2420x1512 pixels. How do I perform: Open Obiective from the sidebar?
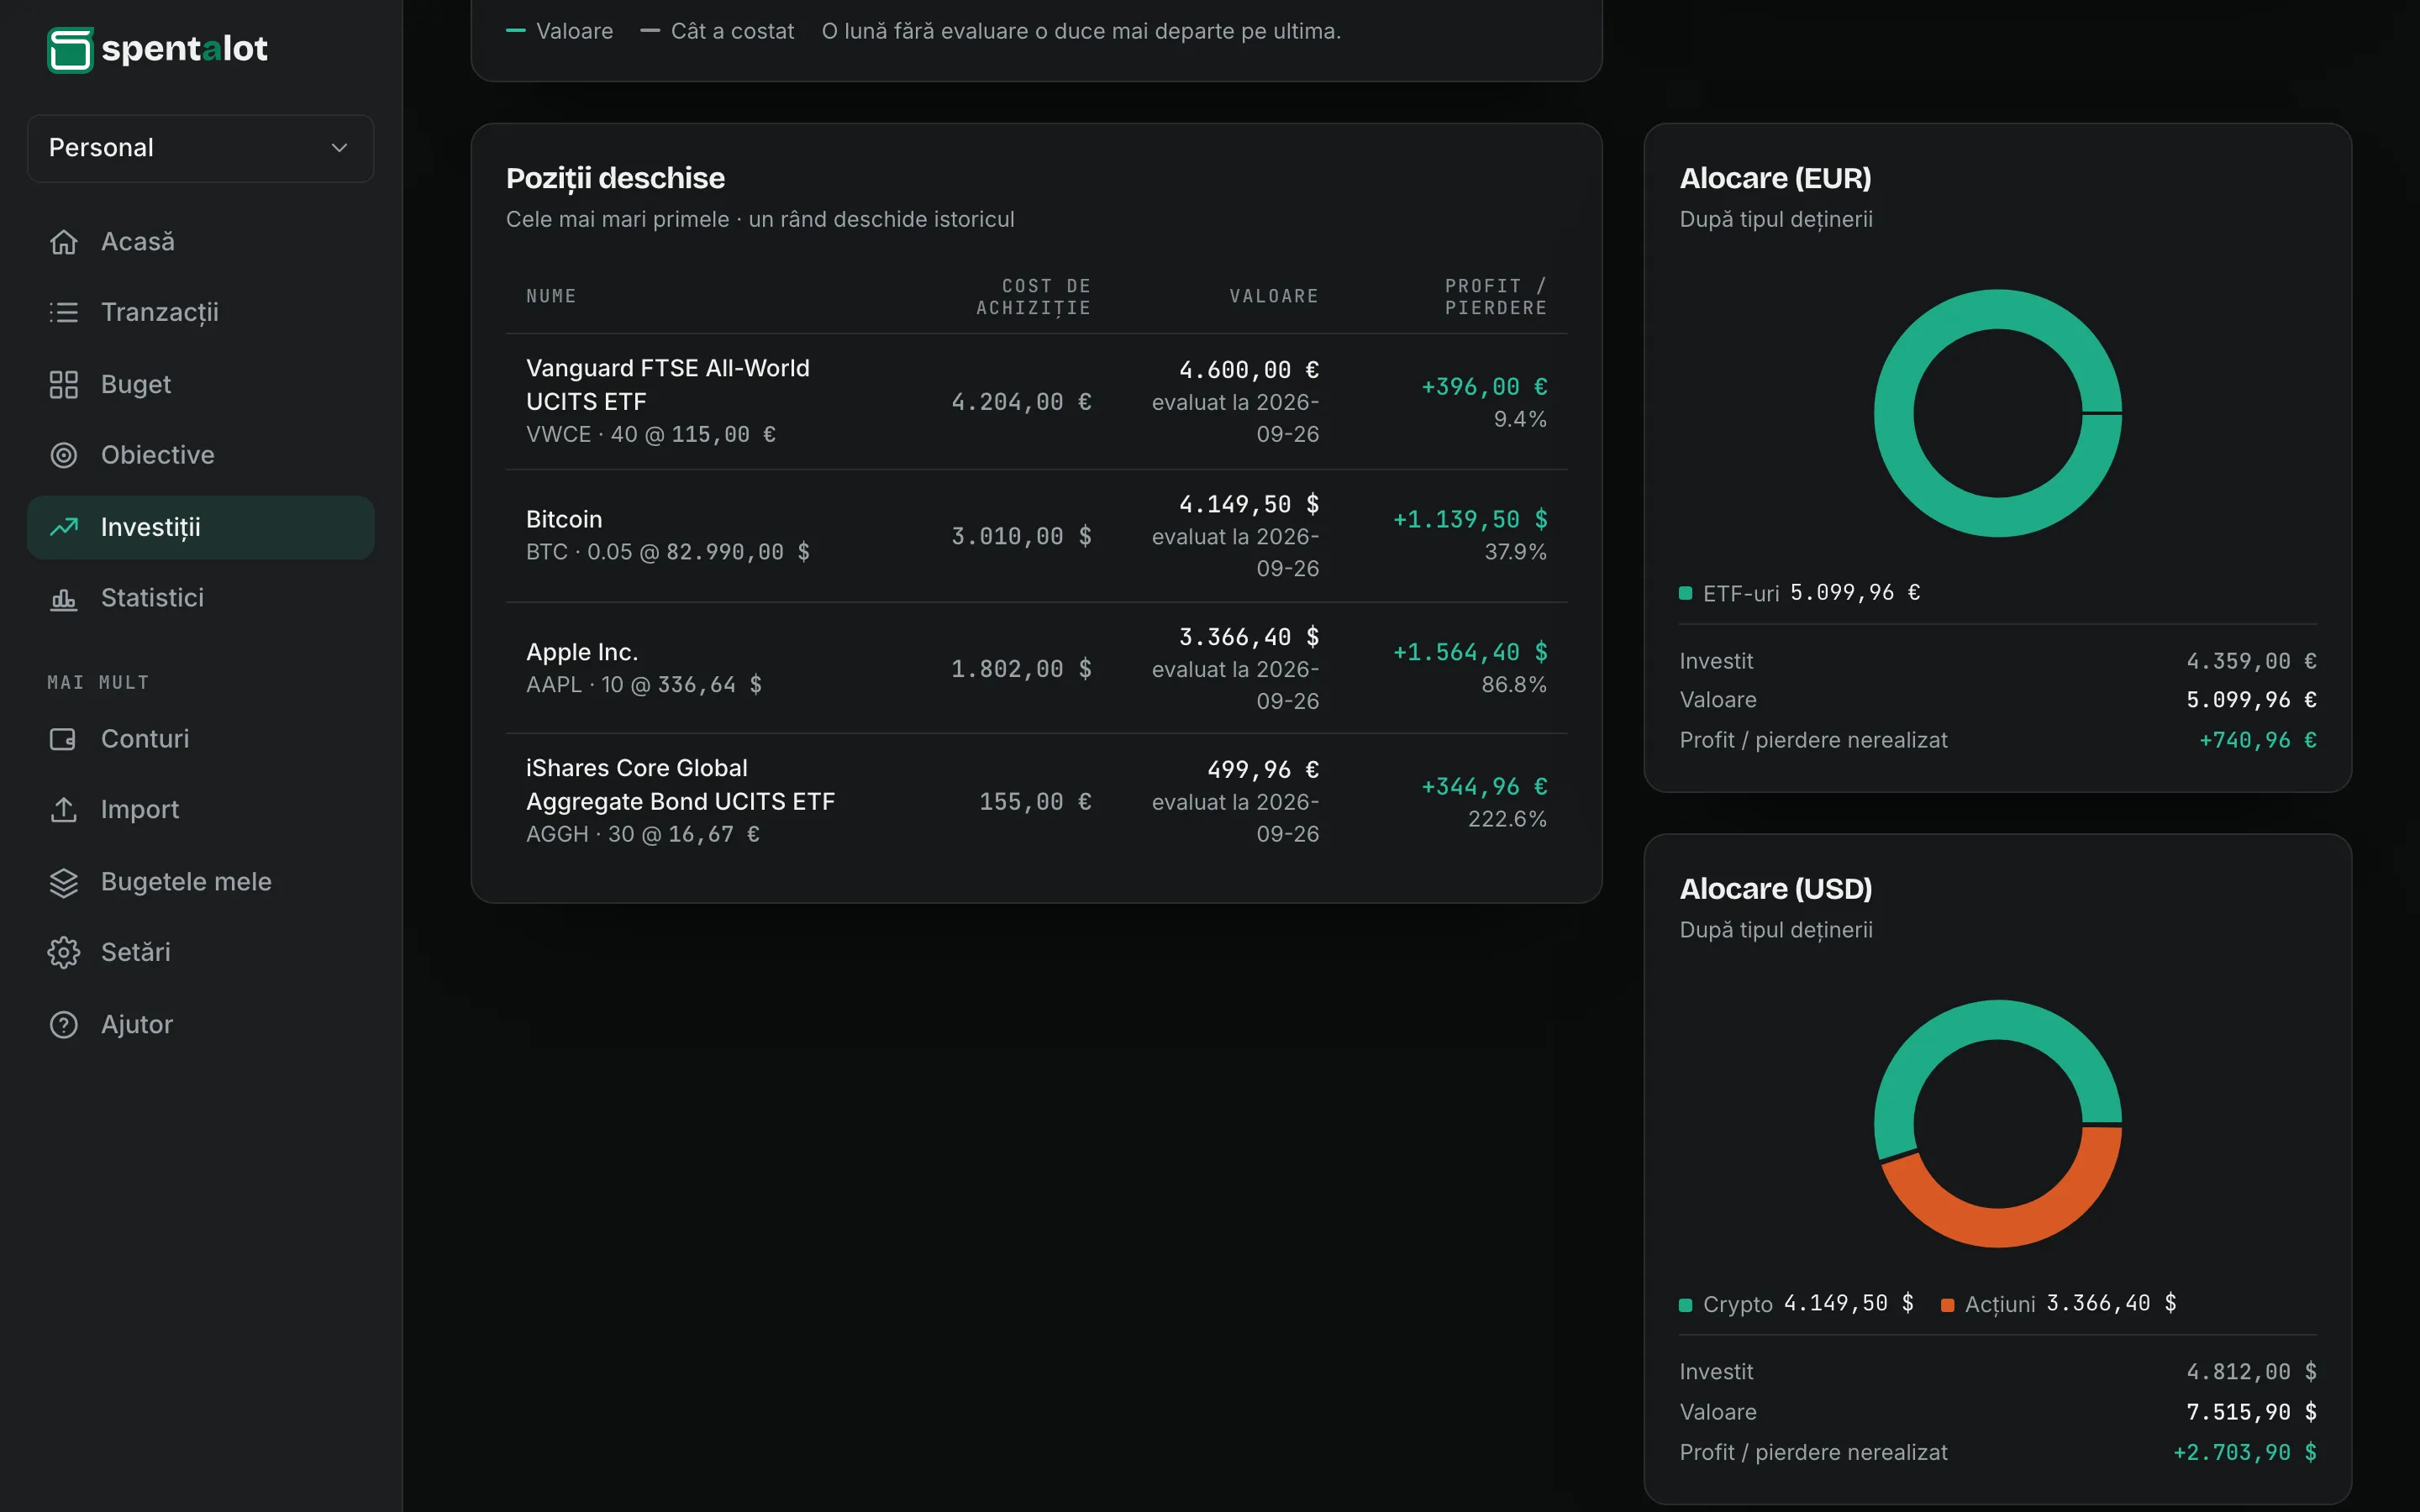201,455
